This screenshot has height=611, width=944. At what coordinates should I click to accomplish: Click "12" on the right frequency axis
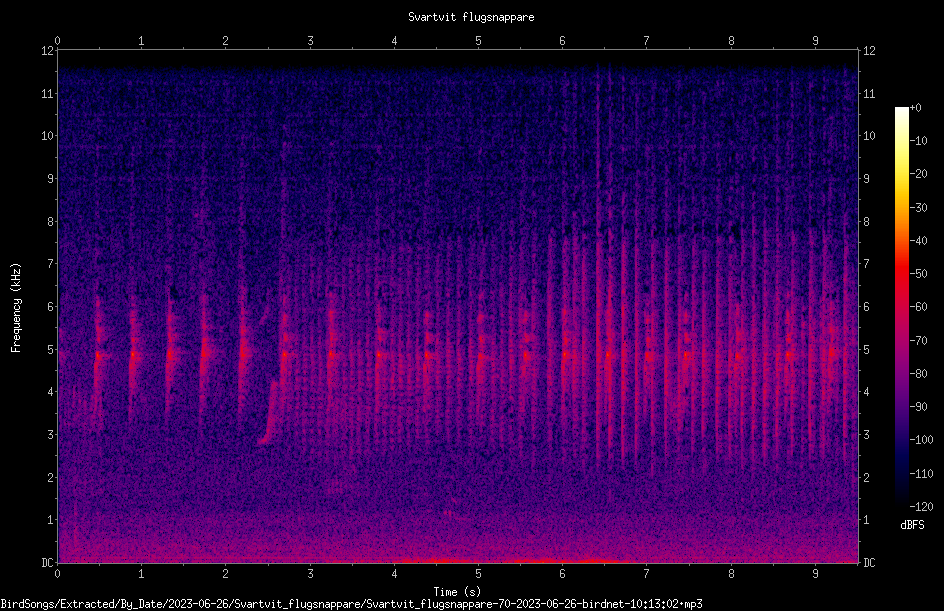coord(869,51)
